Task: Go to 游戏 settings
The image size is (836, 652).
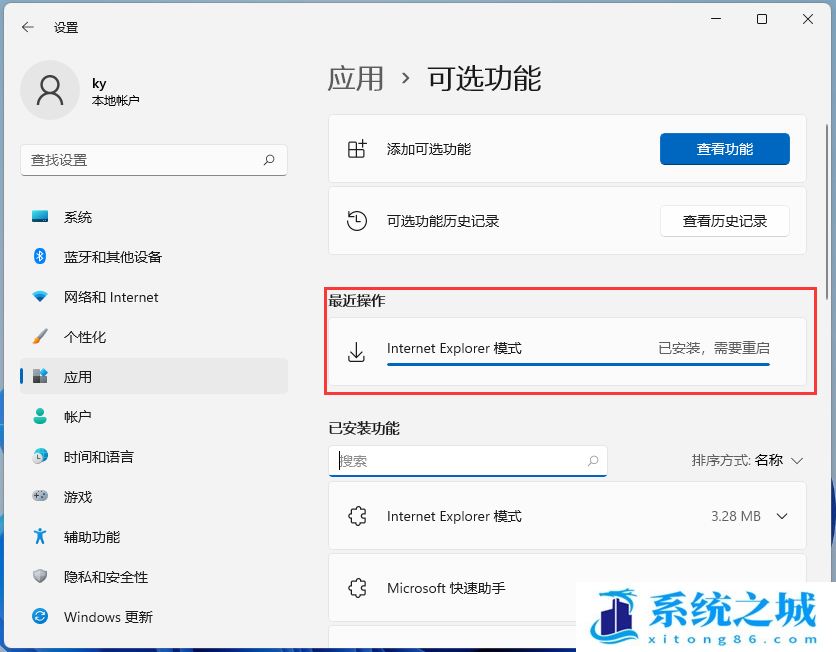Action: point(78,497)
